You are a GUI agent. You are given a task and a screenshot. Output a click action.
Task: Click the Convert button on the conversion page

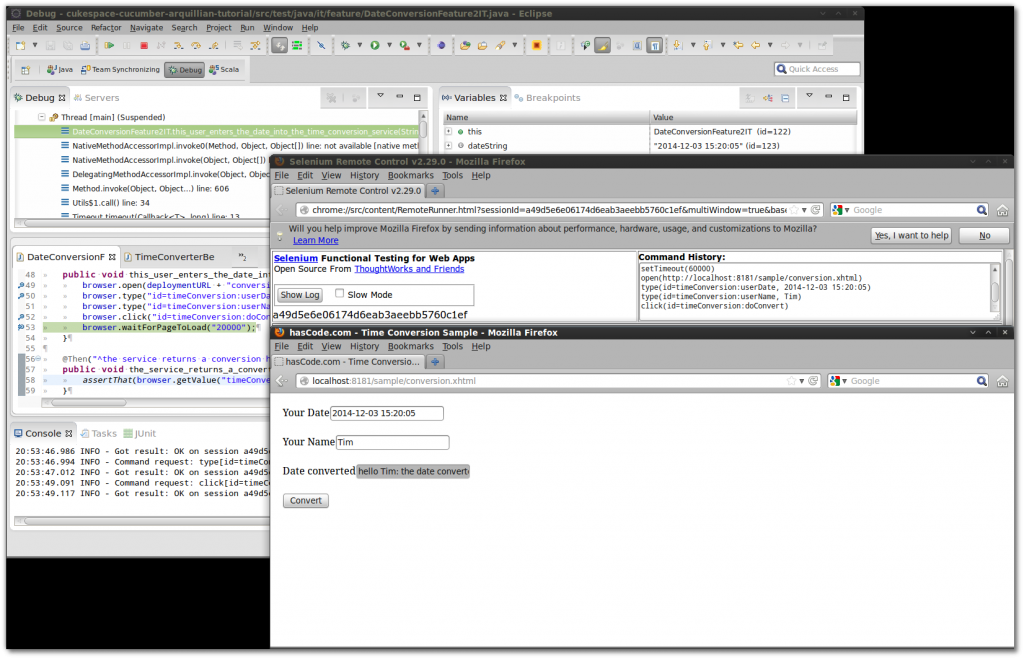(x=305, y=500)
